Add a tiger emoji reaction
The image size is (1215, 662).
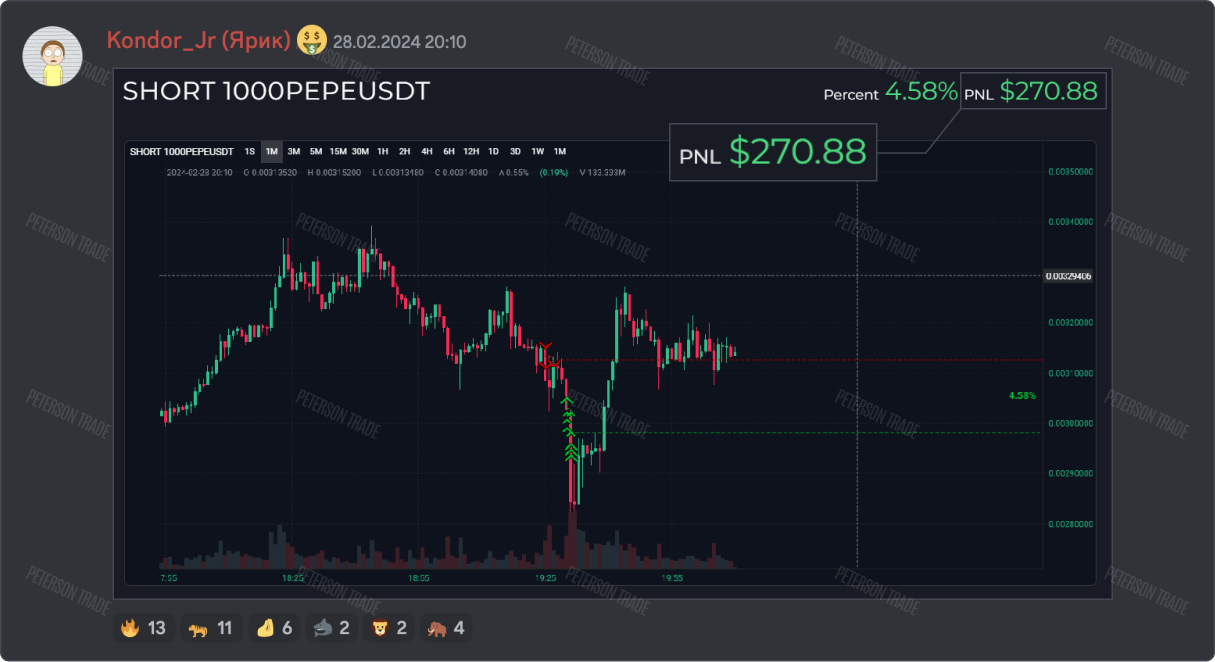pos(210,628)
